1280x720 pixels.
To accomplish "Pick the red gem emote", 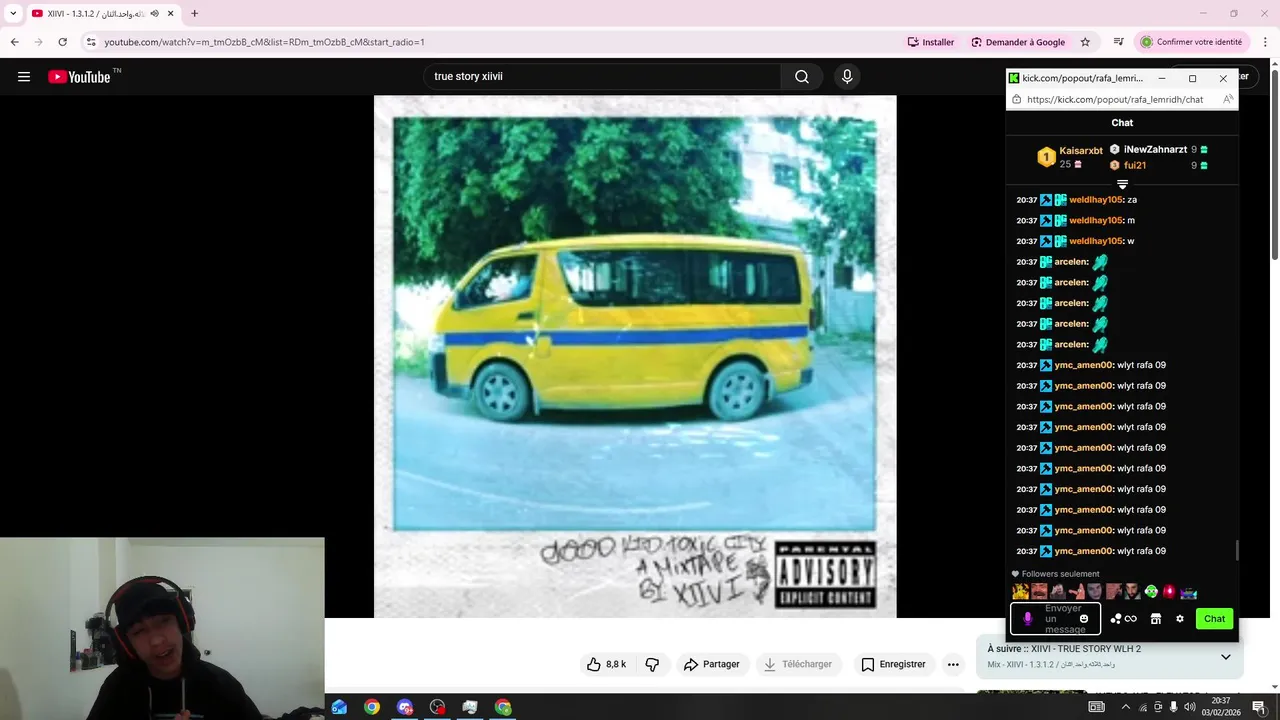I will pos(1169,592).
